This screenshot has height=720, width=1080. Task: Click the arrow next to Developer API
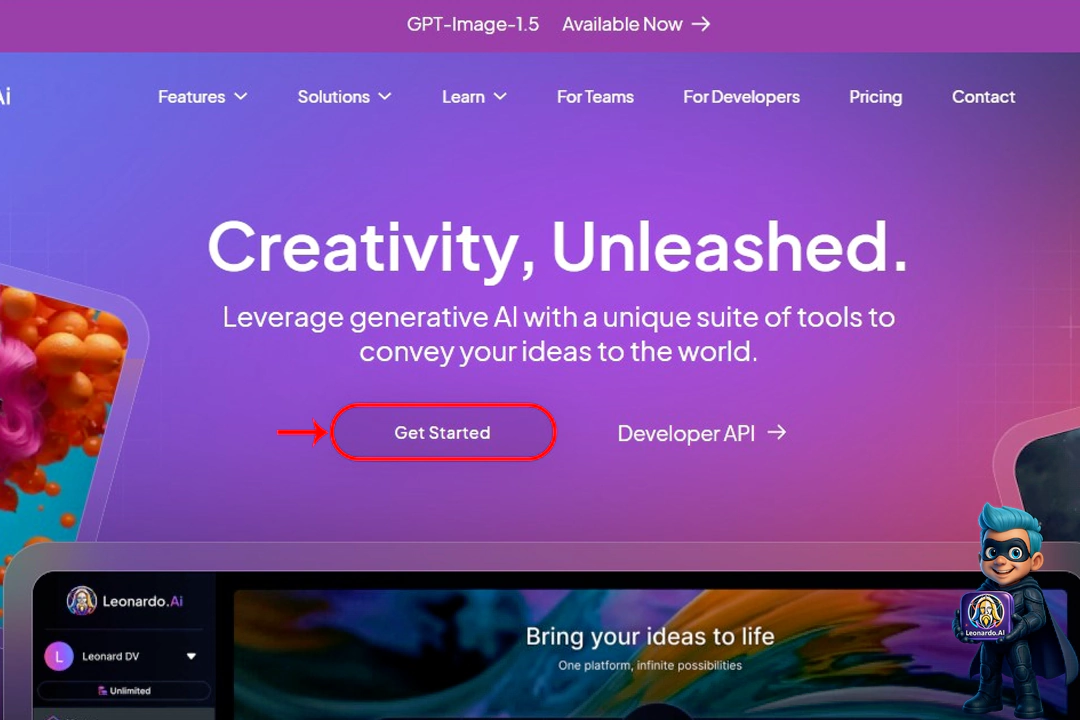(777, 432)
